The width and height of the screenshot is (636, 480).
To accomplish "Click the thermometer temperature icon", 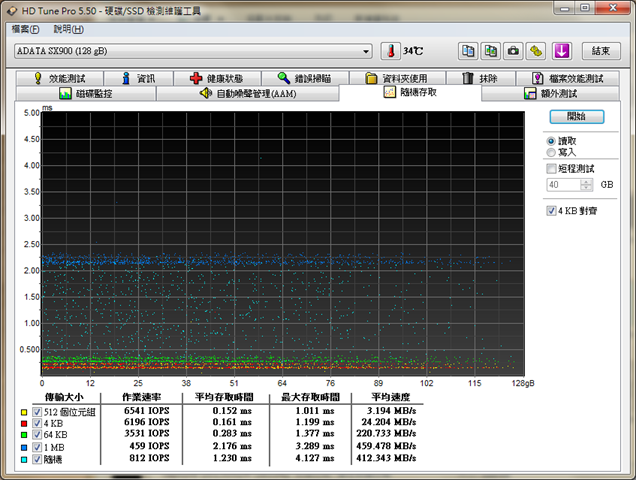I will point(392,51).
